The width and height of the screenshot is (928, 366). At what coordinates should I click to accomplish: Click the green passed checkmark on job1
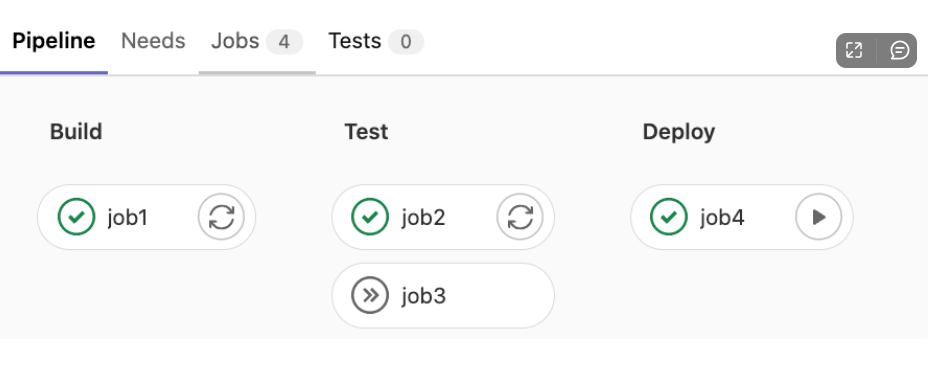click(x=76, y=217)
